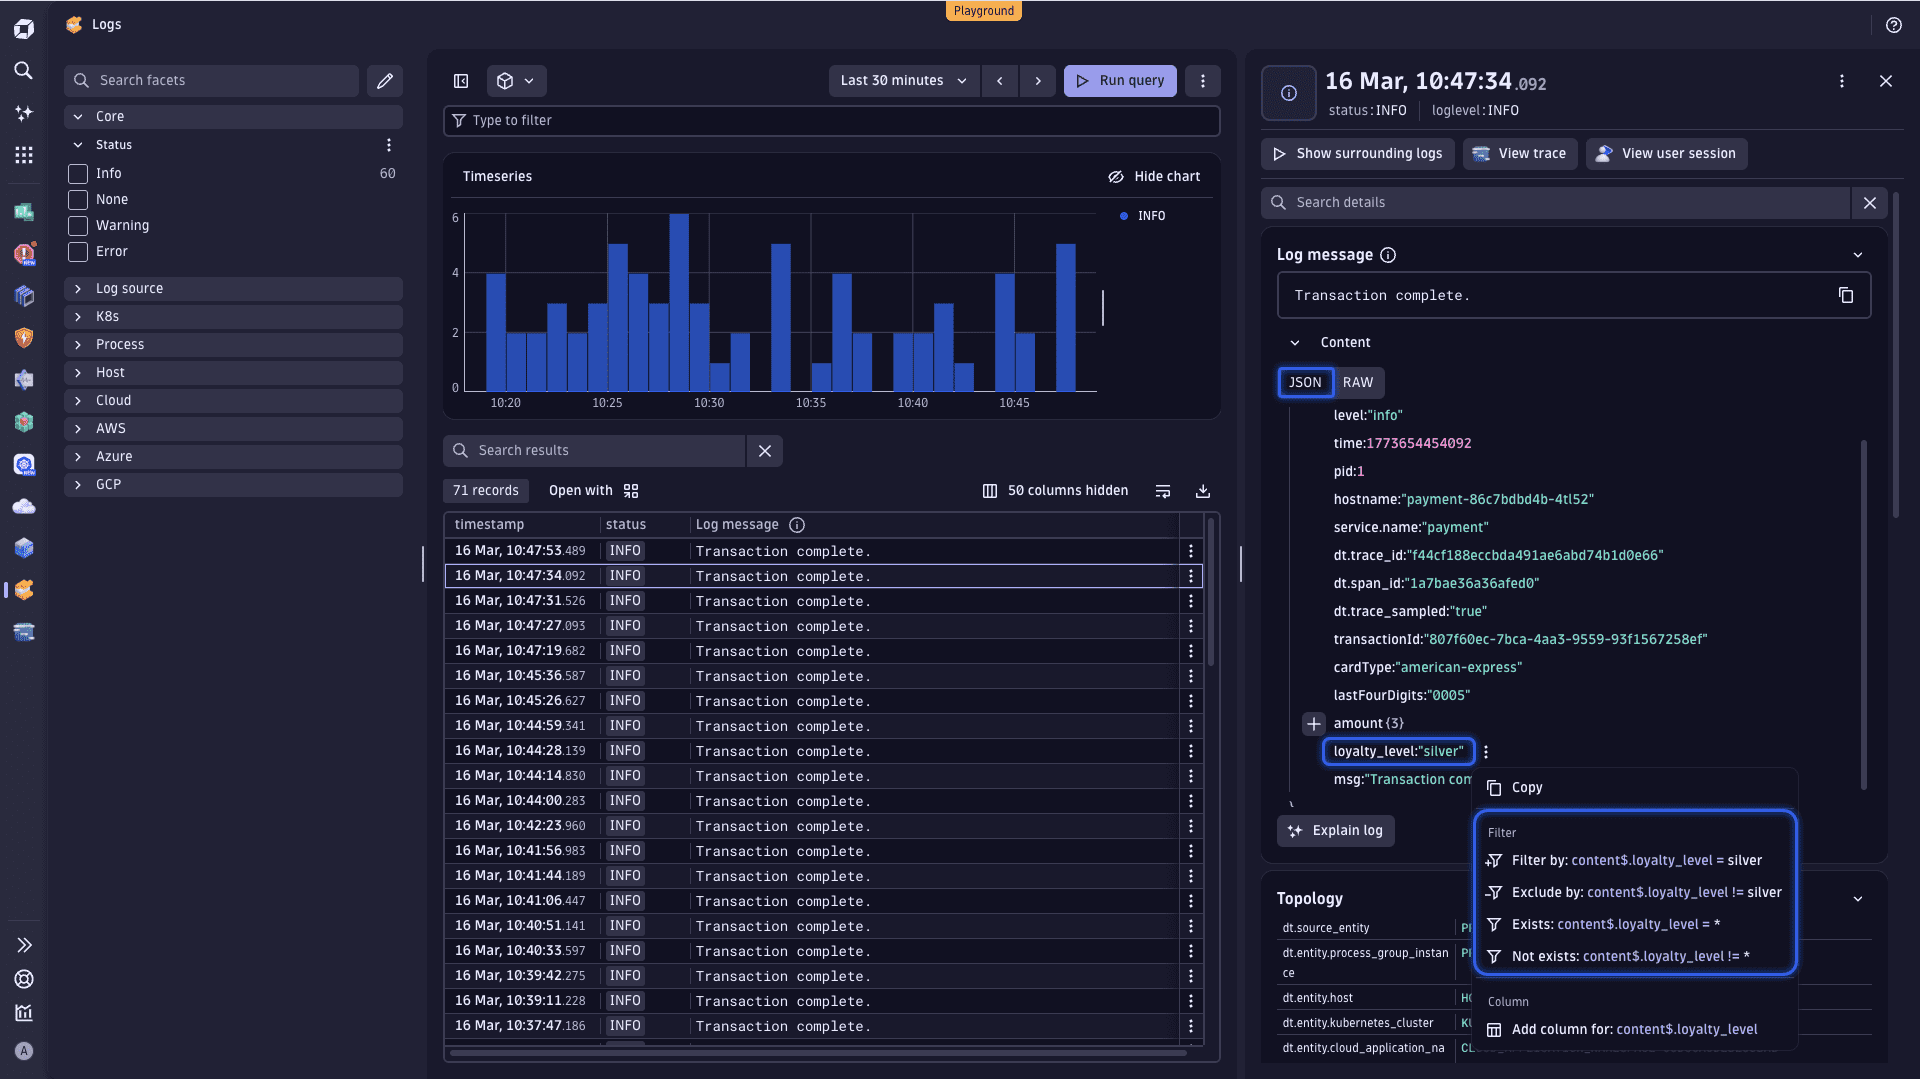Select Filter by loyalty_level = silver
The height and width of the screenshot is (1079, 1920).
(1636, 860)
